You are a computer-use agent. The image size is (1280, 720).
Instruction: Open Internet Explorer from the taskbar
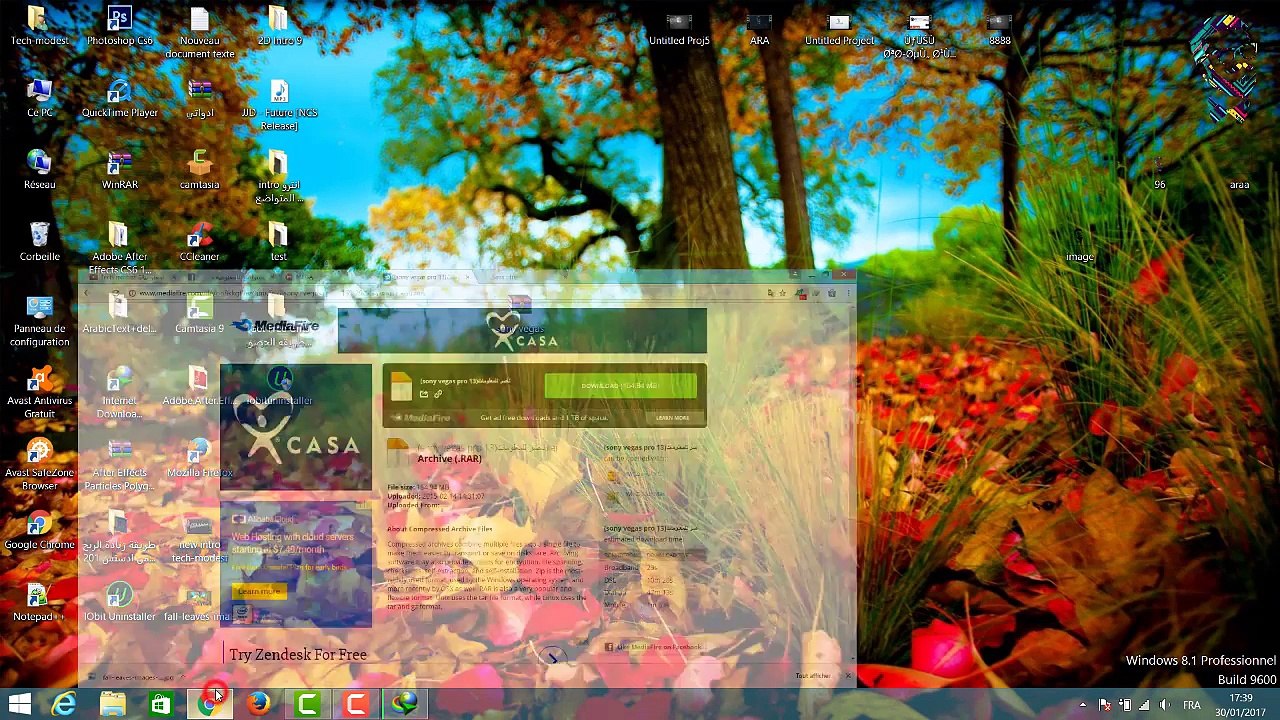coord(64,705)
